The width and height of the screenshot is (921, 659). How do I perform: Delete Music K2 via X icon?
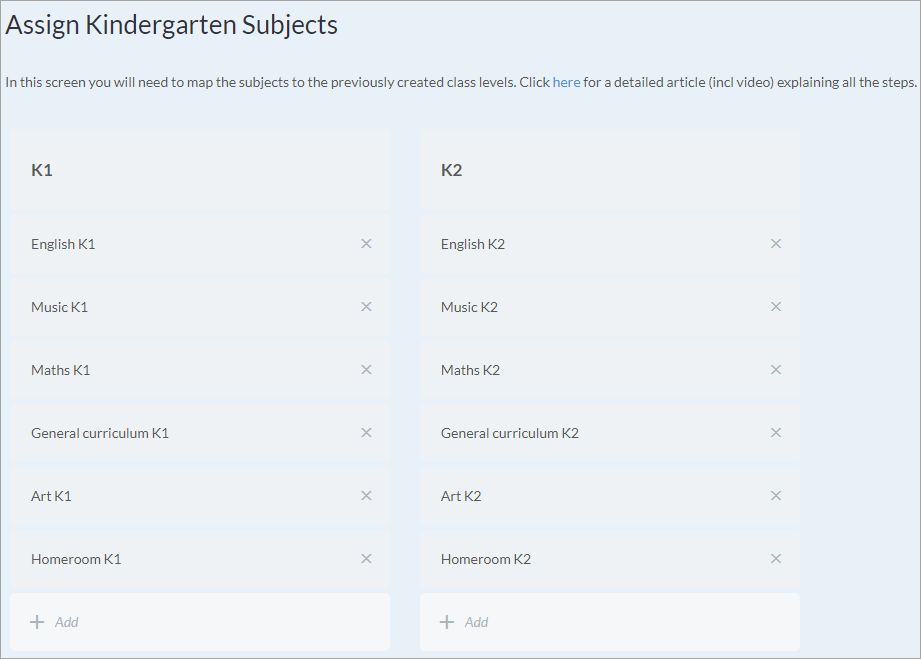click(776, 307)
